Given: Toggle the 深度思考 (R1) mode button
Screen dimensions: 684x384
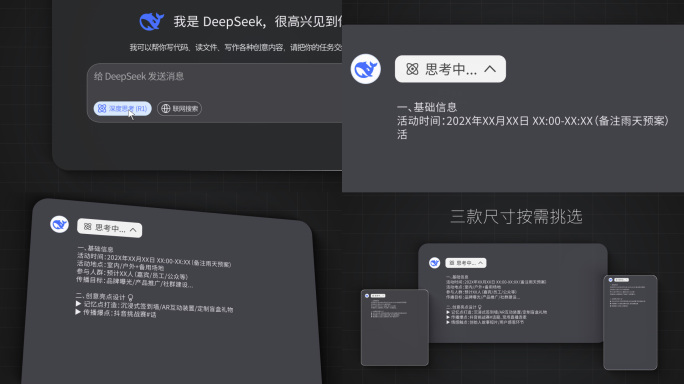Looking at the screenshot, I should click(123, 109).
